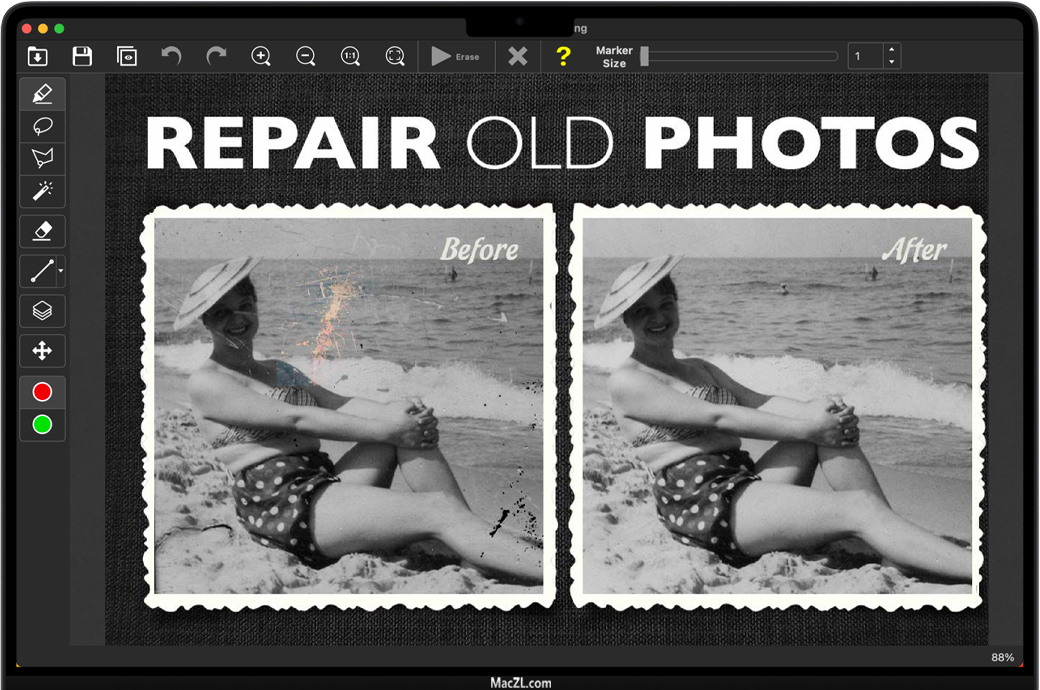Image resolution: width=1040 pixels, height=690 pixels.
Task: Choose the Line drawing tool
Action: [41, 270]
